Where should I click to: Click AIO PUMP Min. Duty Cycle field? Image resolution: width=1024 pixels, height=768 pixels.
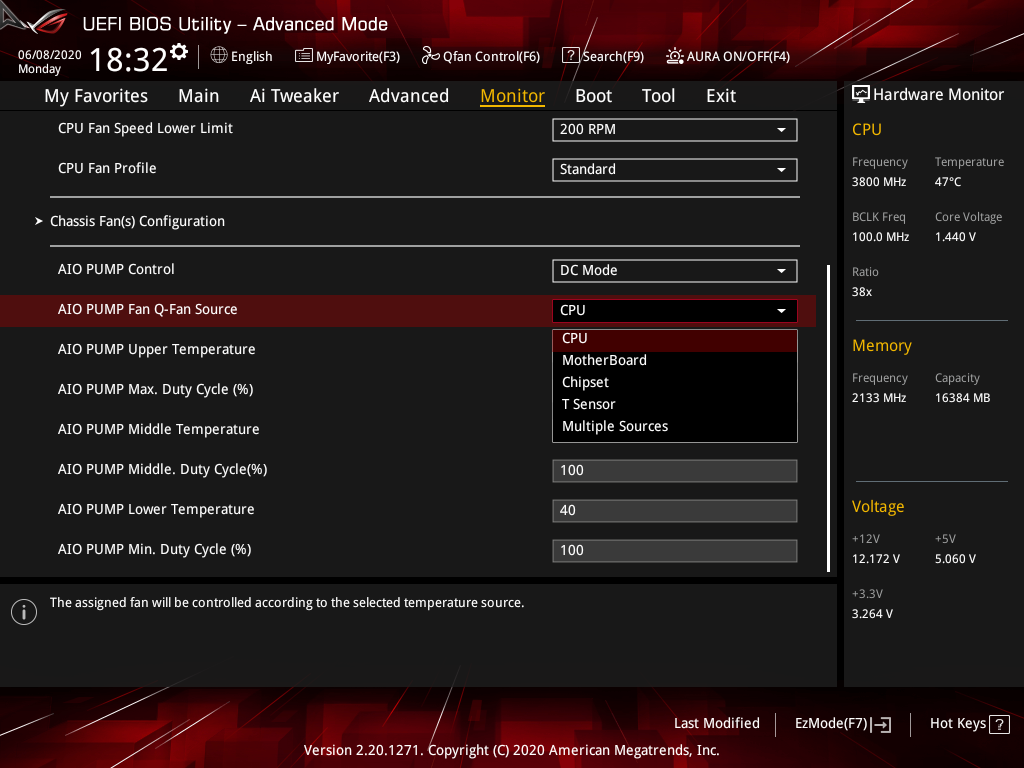(675, 551)
